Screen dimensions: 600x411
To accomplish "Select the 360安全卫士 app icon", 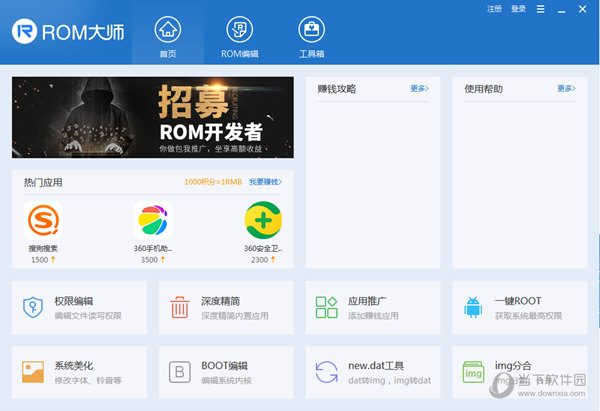I will pos(263,221).
